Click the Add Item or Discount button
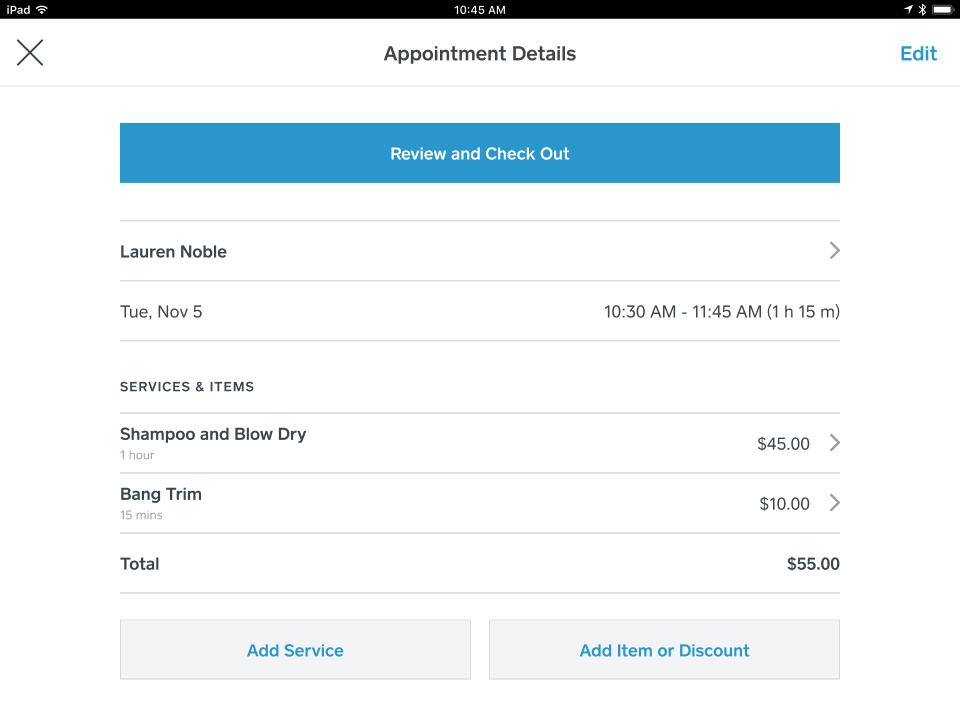The image size is (960, 720). point(664,650)
